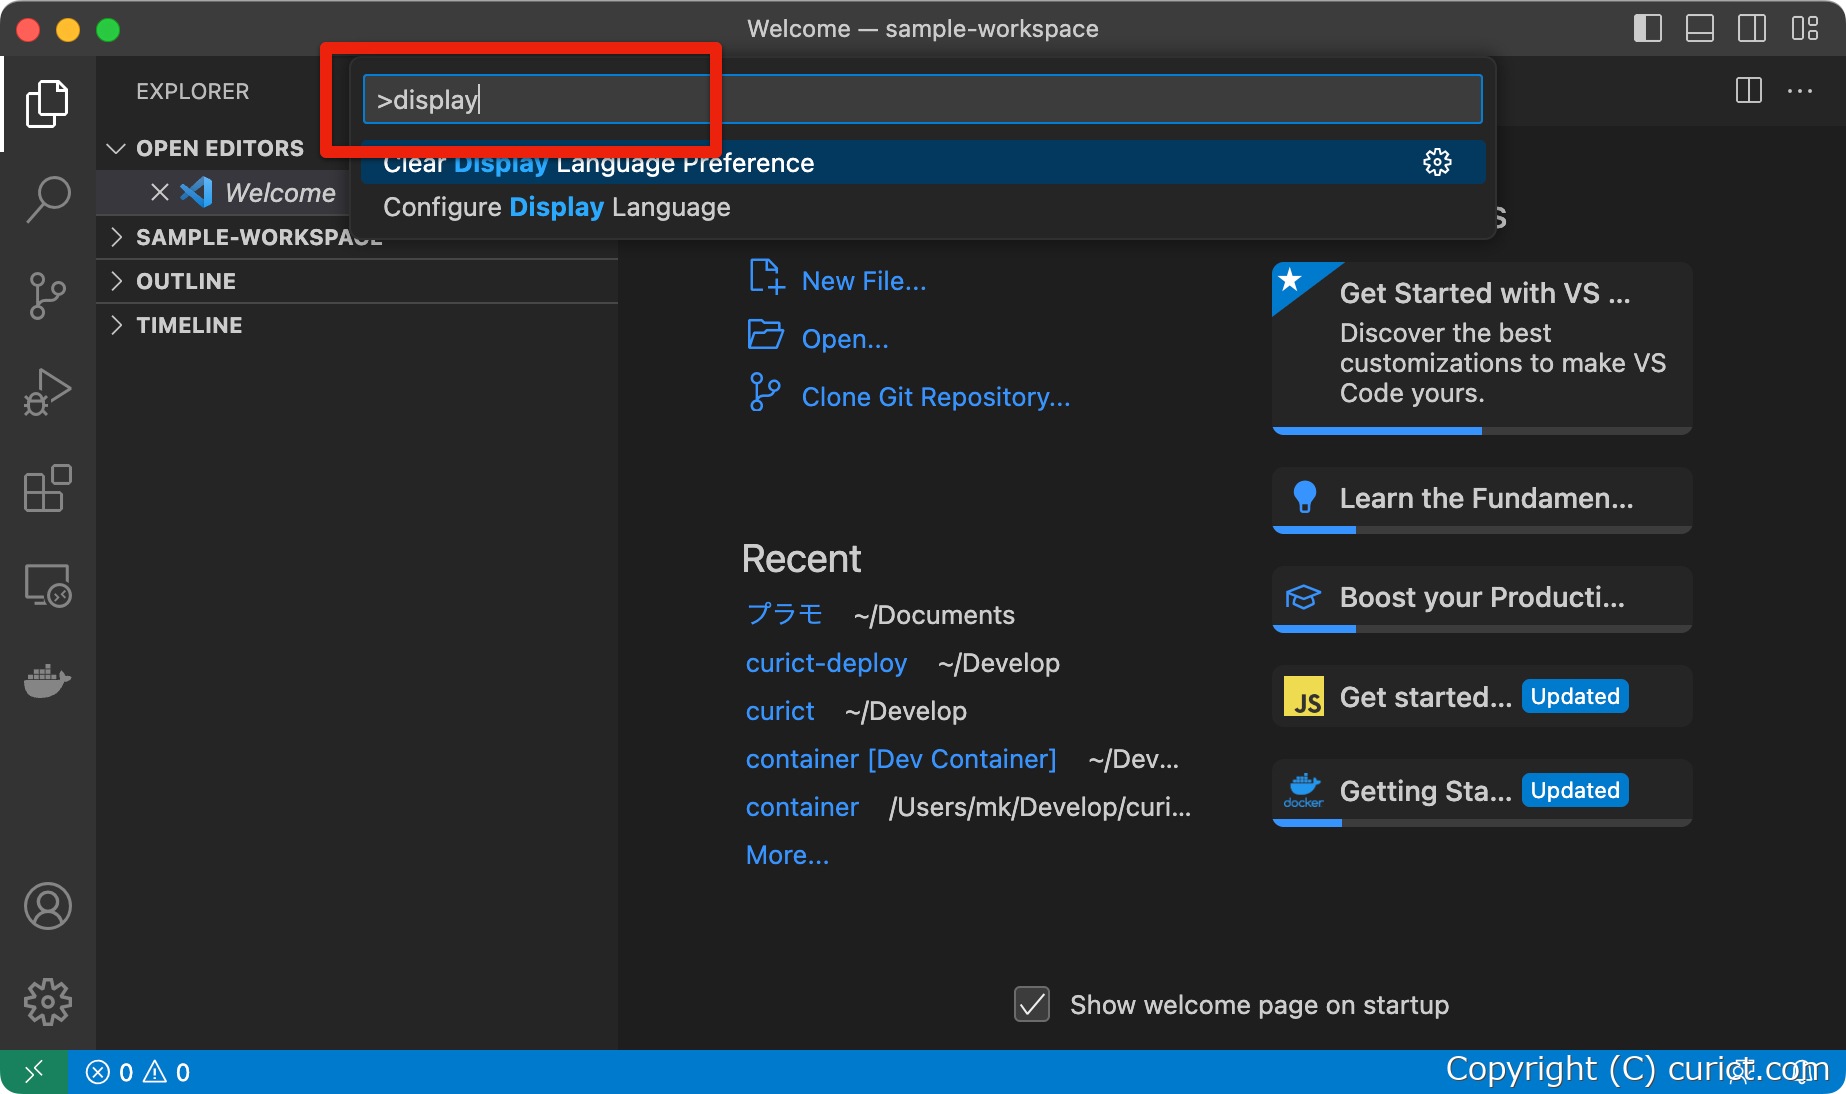Select the Remote Explorer icon
Viewport: 1846px width, 1094px height.
pos(47,586)
